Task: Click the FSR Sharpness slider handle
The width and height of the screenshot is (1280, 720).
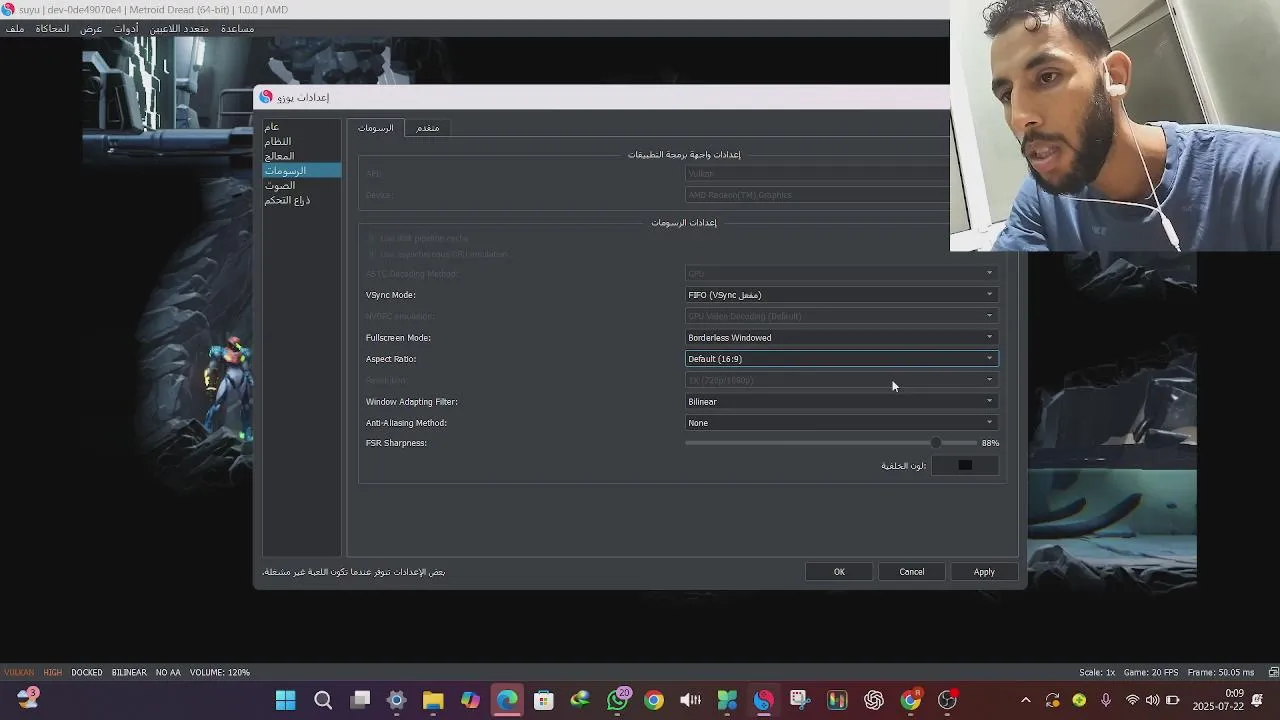Action: click(936, 443)
